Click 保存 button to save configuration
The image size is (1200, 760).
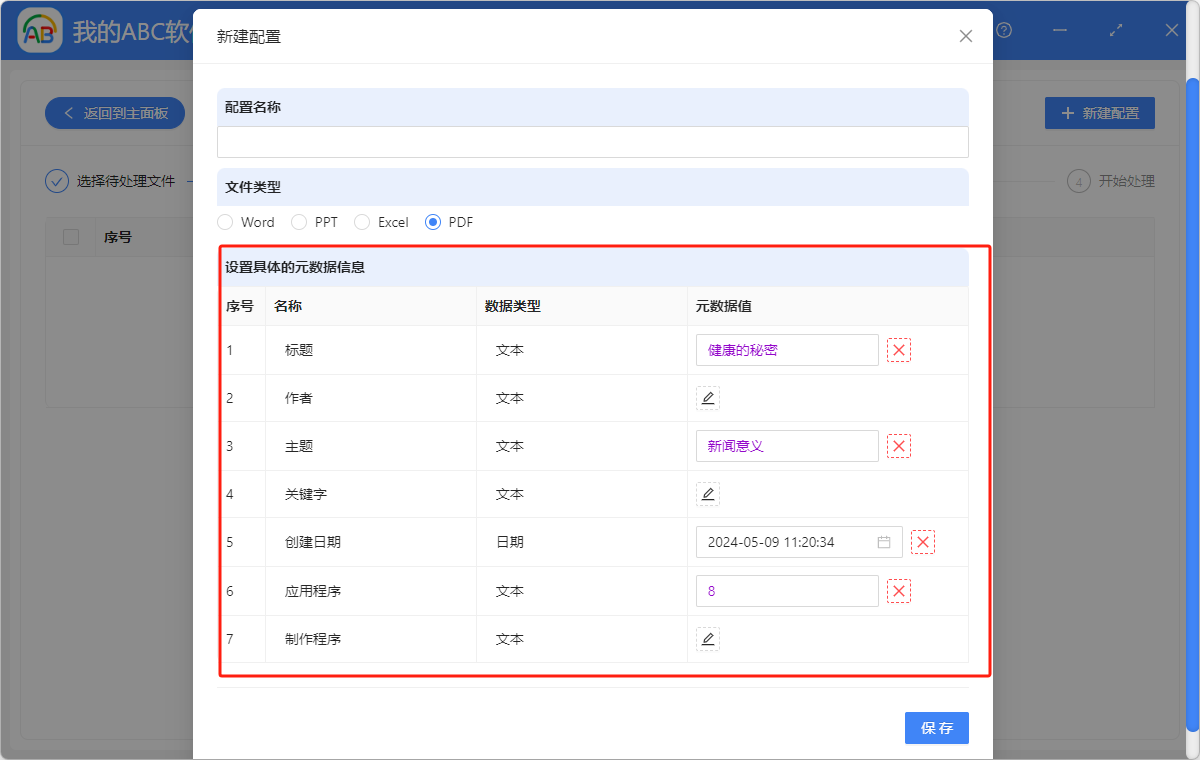click(x=936, y=728)
